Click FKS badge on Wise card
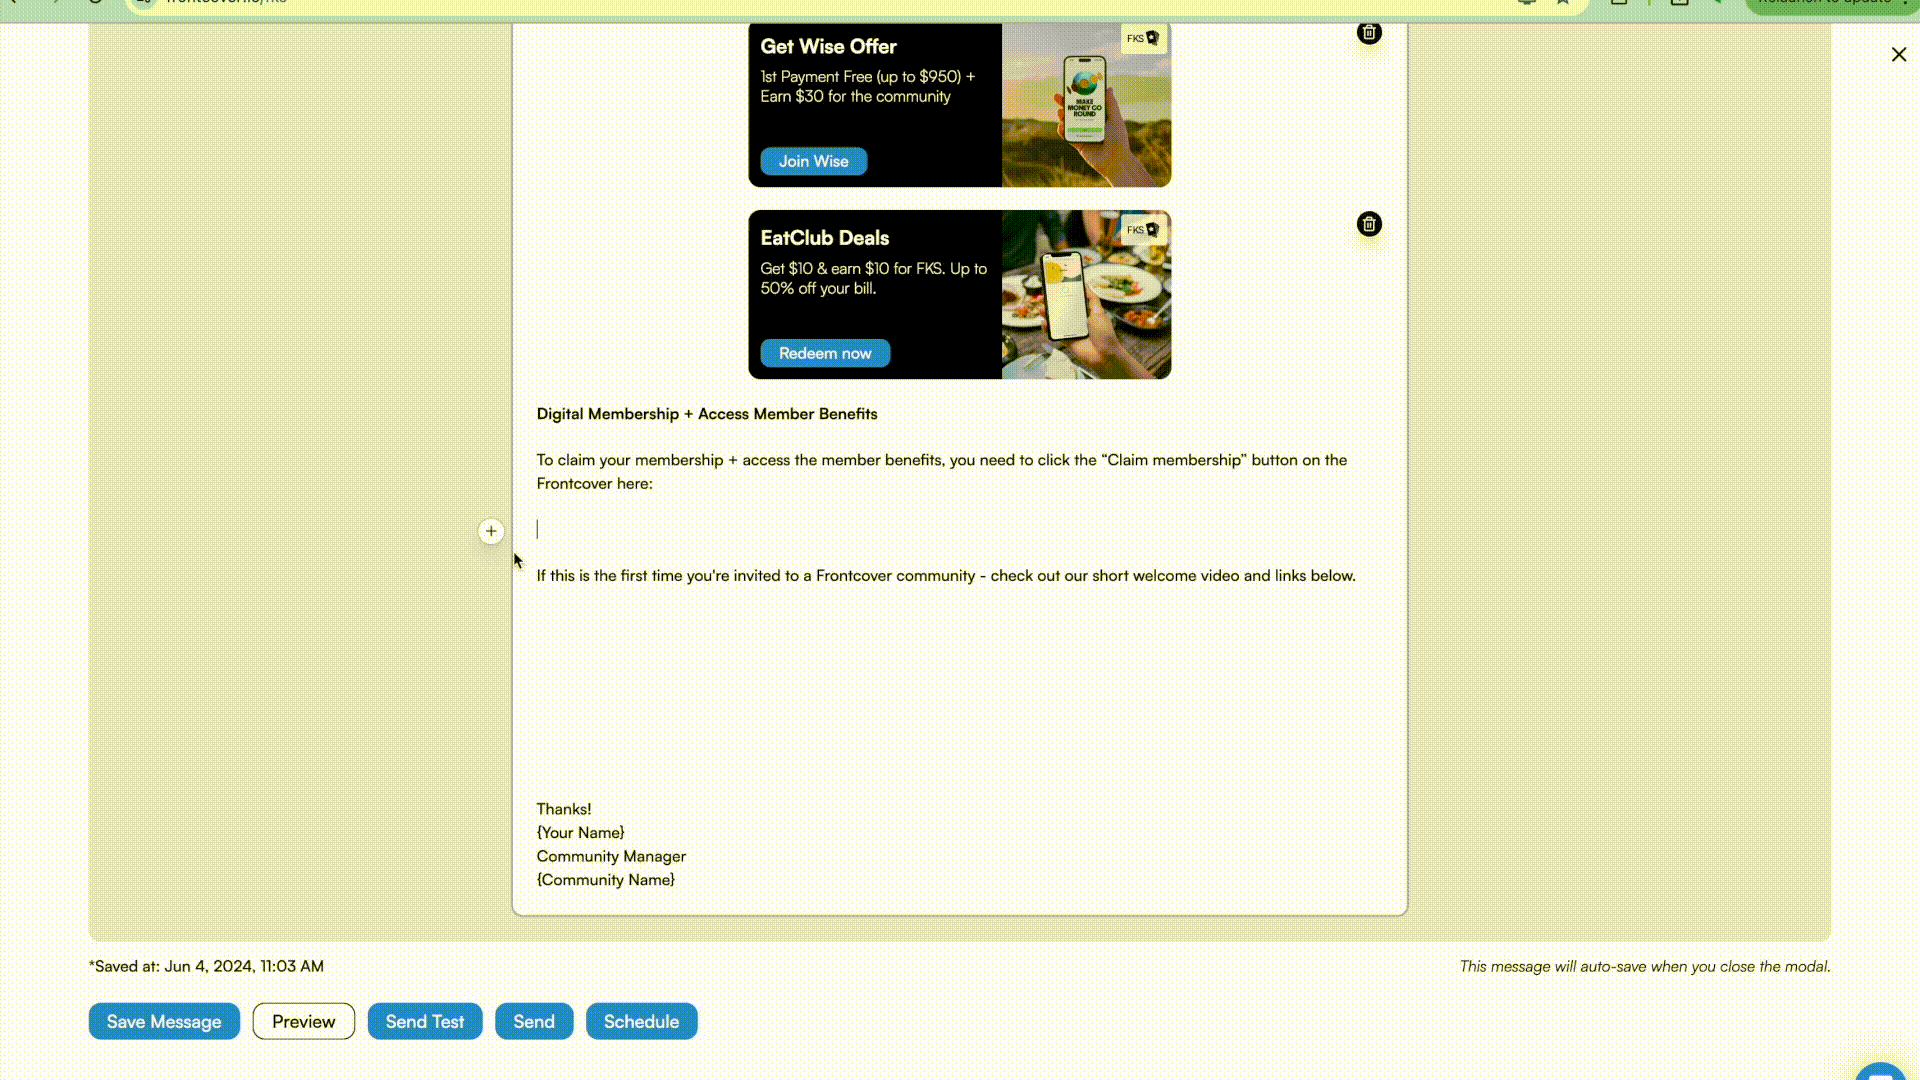1920x1080 pixels. pyautogui.click(x=1142, y=39)
